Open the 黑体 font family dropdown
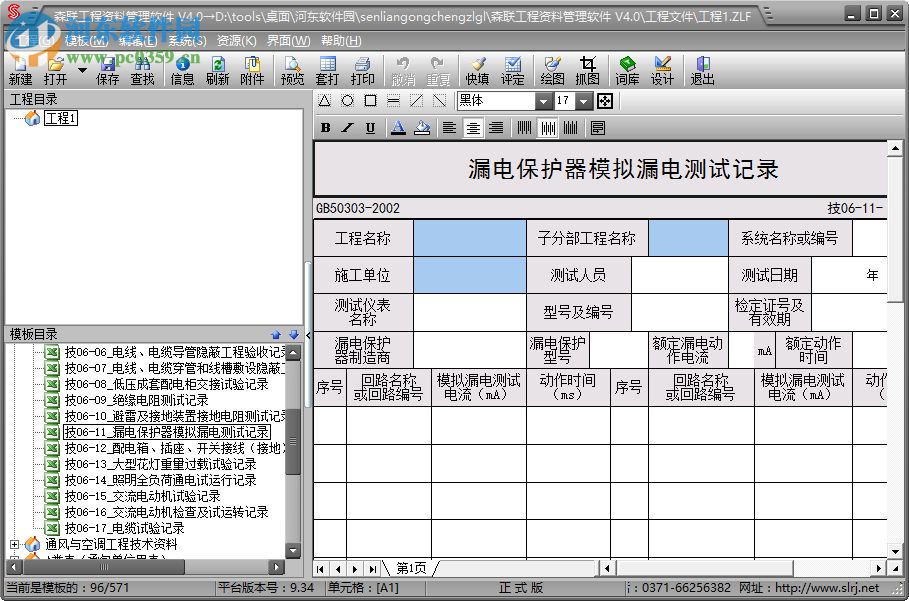 pos(545,101)
